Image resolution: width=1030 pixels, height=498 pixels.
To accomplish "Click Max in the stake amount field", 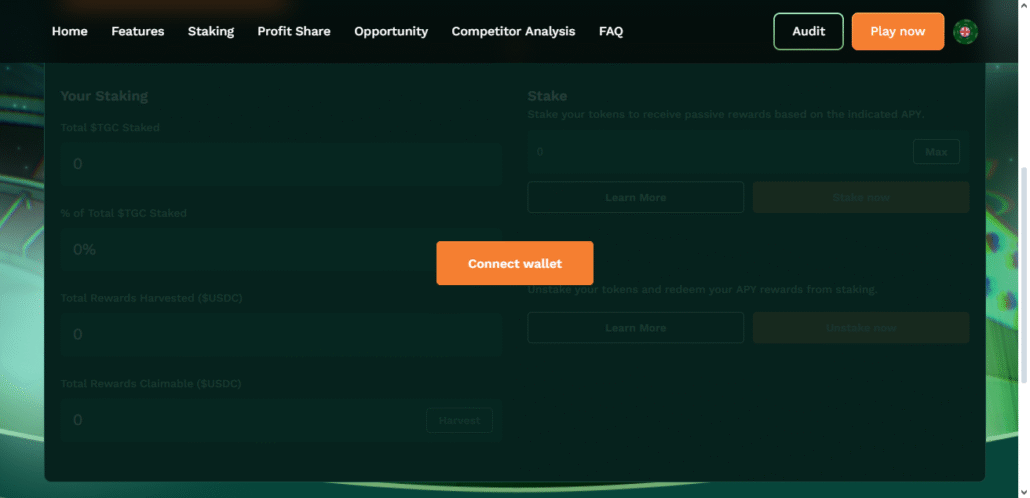I will (935, 152).
